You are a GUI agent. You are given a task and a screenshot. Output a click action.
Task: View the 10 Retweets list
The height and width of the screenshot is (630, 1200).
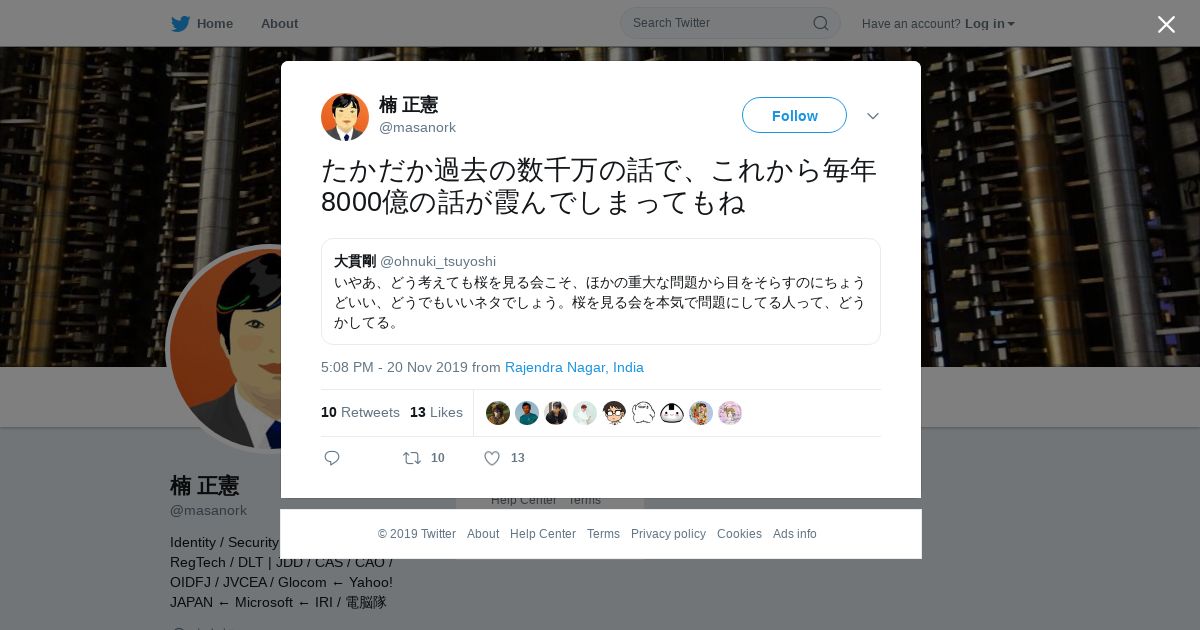tap(360, 412)
